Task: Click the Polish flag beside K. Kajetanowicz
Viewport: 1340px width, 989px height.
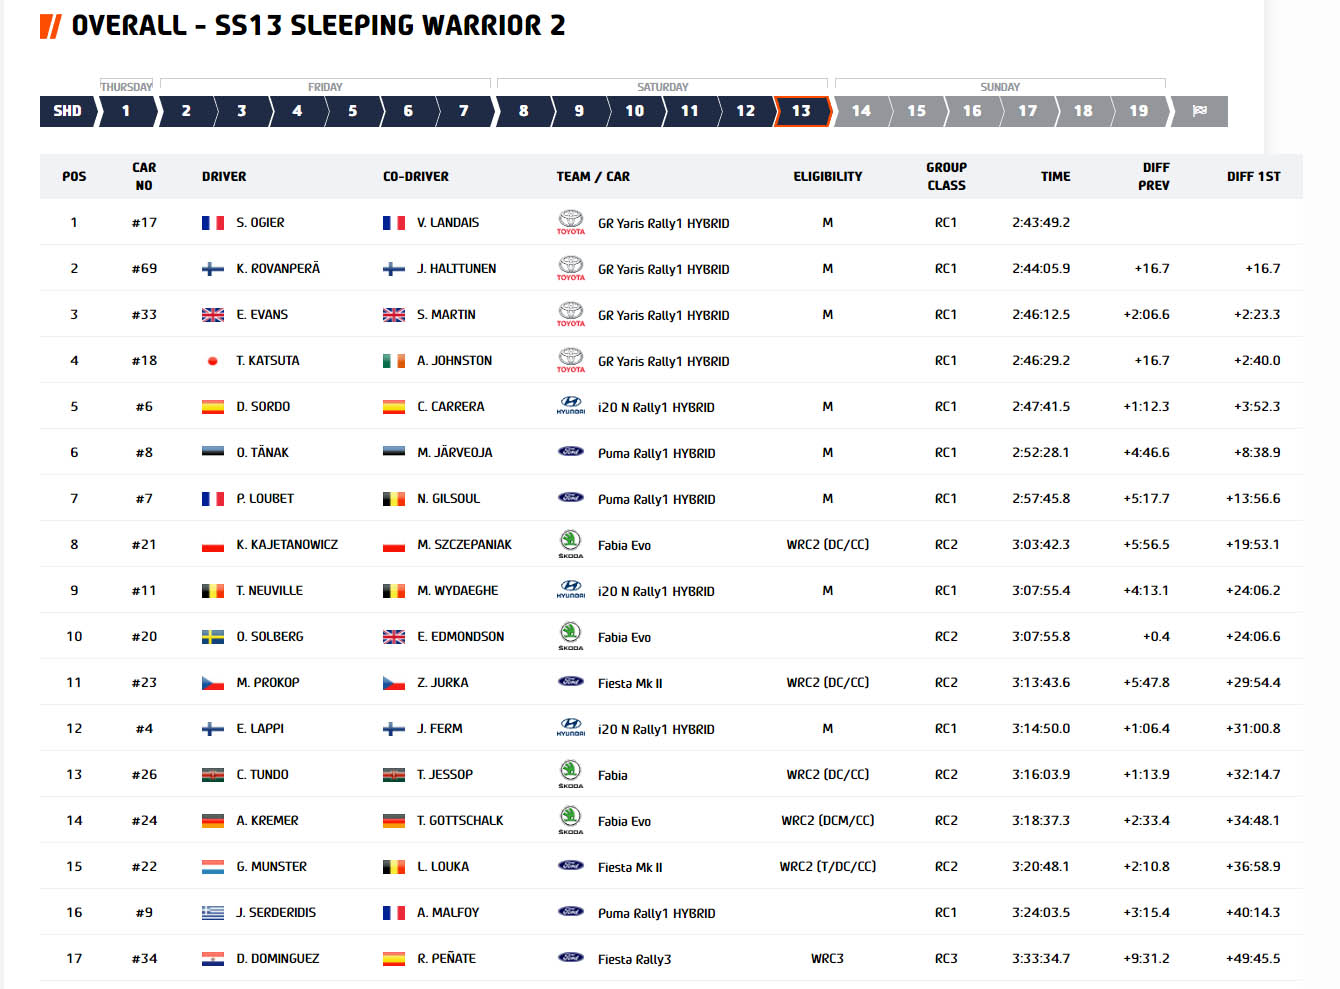Action: (x=213, y=545)
